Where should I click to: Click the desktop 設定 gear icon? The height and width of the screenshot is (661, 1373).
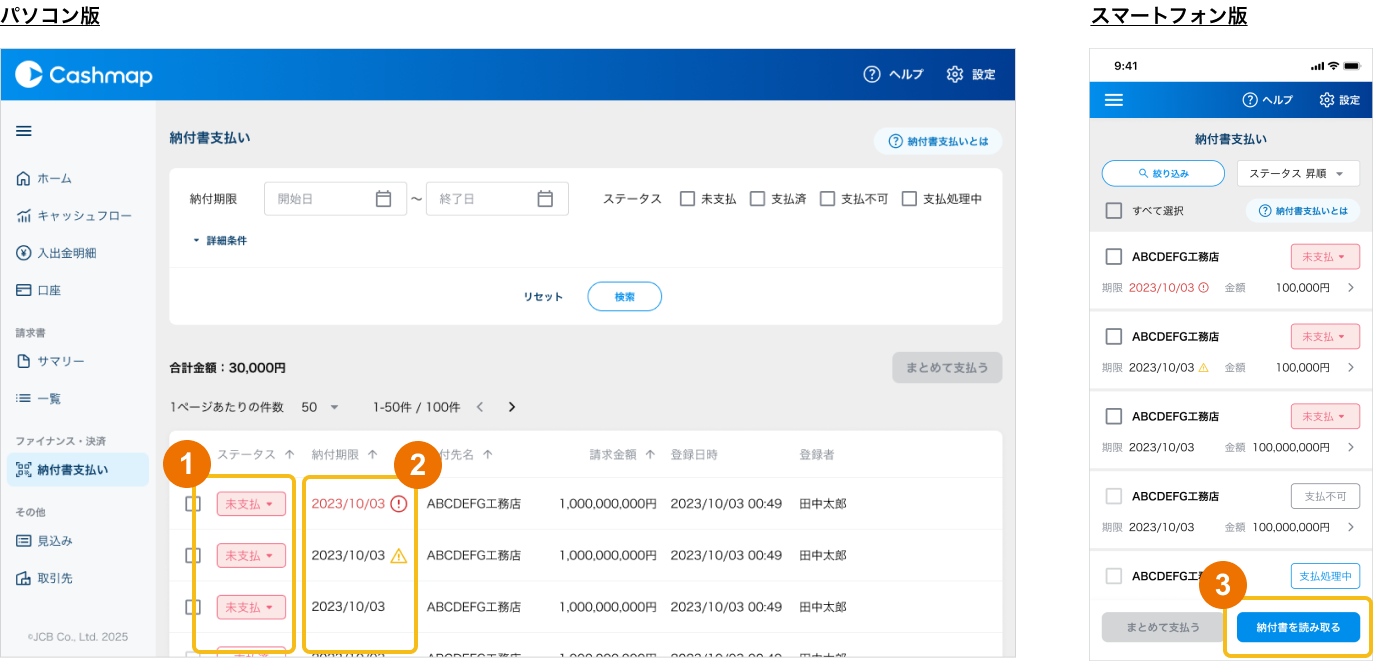(955, 75)
